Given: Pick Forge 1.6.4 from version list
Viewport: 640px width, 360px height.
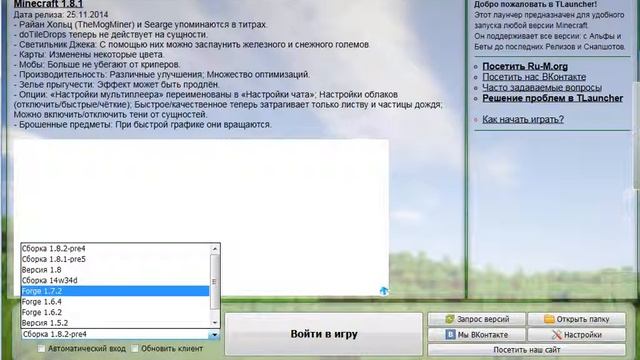Looking at the screenshot, I should click(x=115, y=302).
